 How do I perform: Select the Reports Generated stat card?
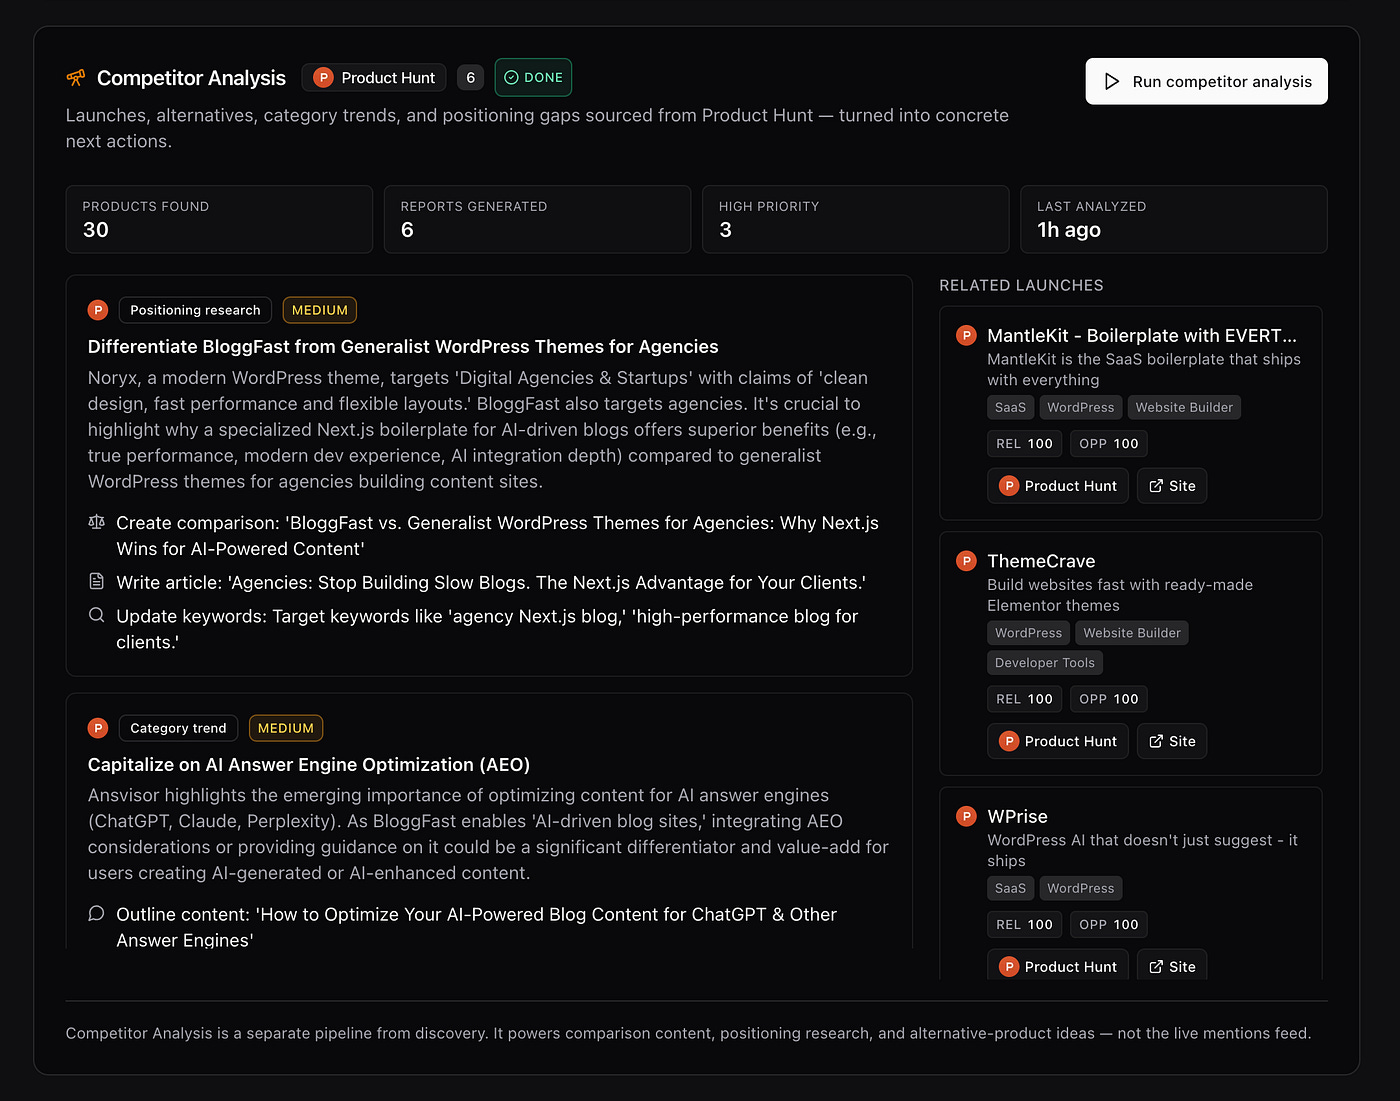point(537,219)
